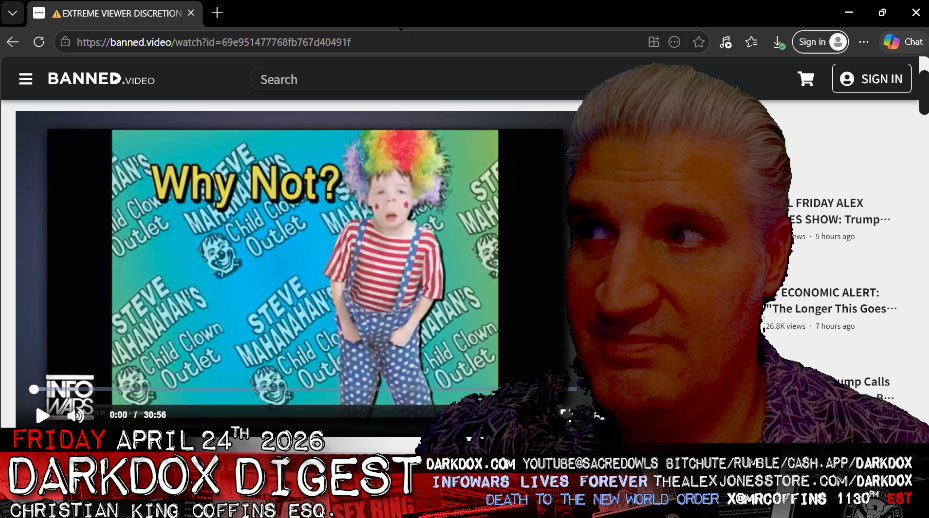Image resolution: width=929 pixels, height=518 pixels.
Task: Open the shopping cart
Action: click(806, 79)
